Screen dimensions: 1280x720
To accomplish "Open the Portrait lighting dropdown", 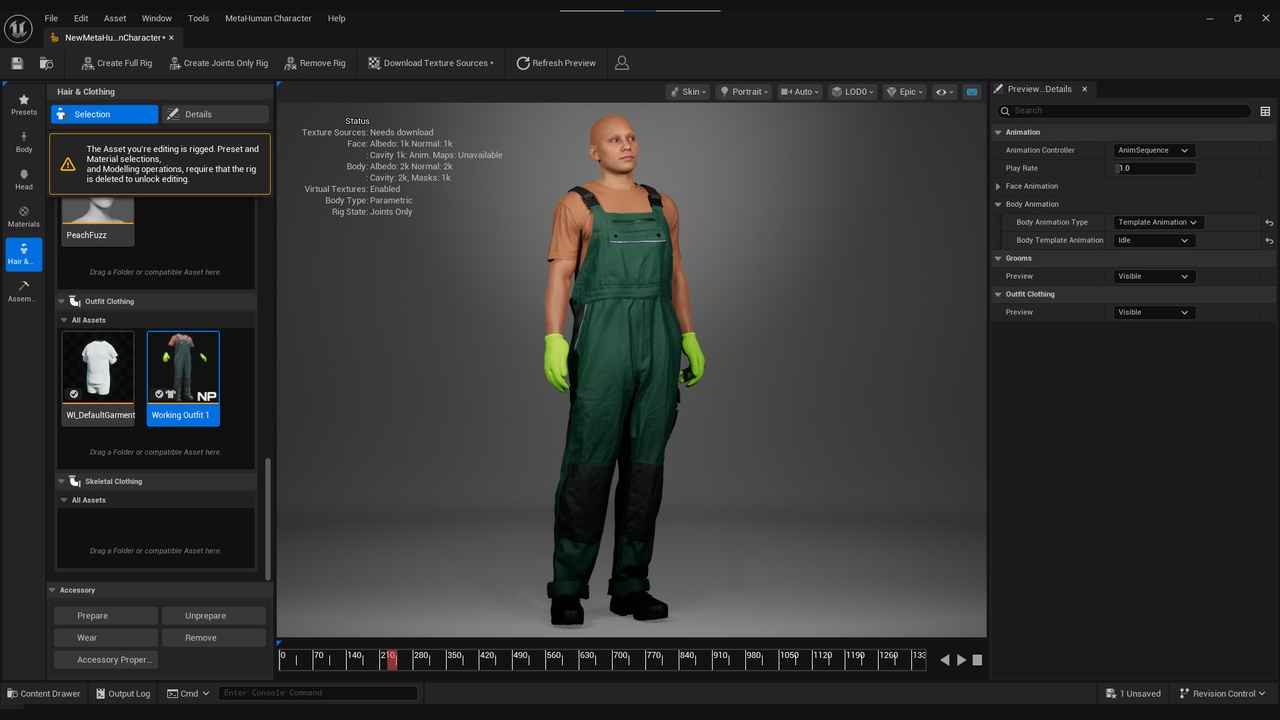I will click(x=744, y=92).
